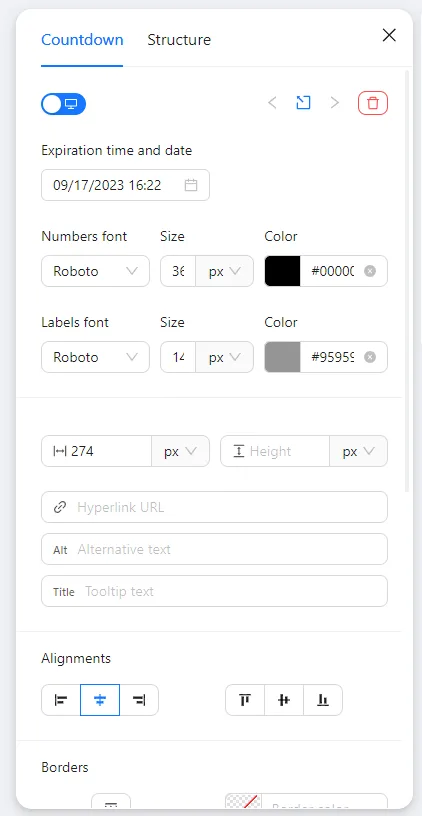Go to previous element using left arrow
The height and width of the screenshot is (816, 422).
pos(272,103)
